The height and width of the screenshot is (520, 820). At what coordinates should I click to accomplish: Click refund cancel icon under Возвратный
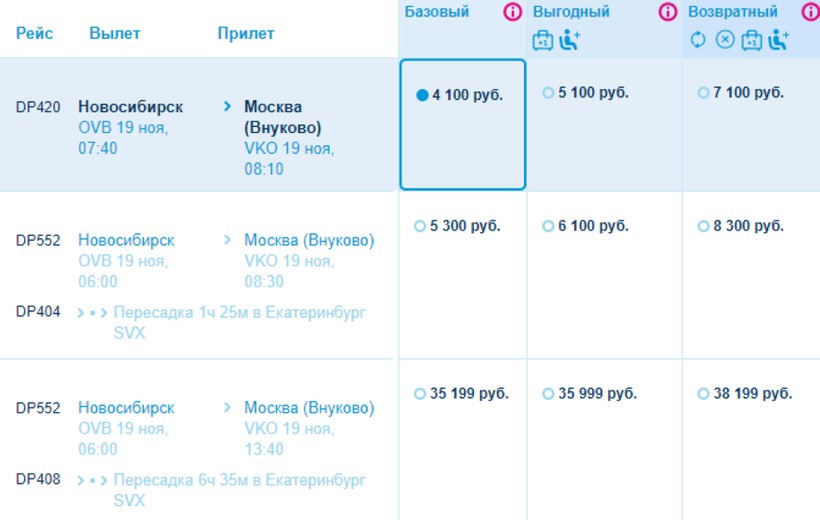[x=725, y=40]
